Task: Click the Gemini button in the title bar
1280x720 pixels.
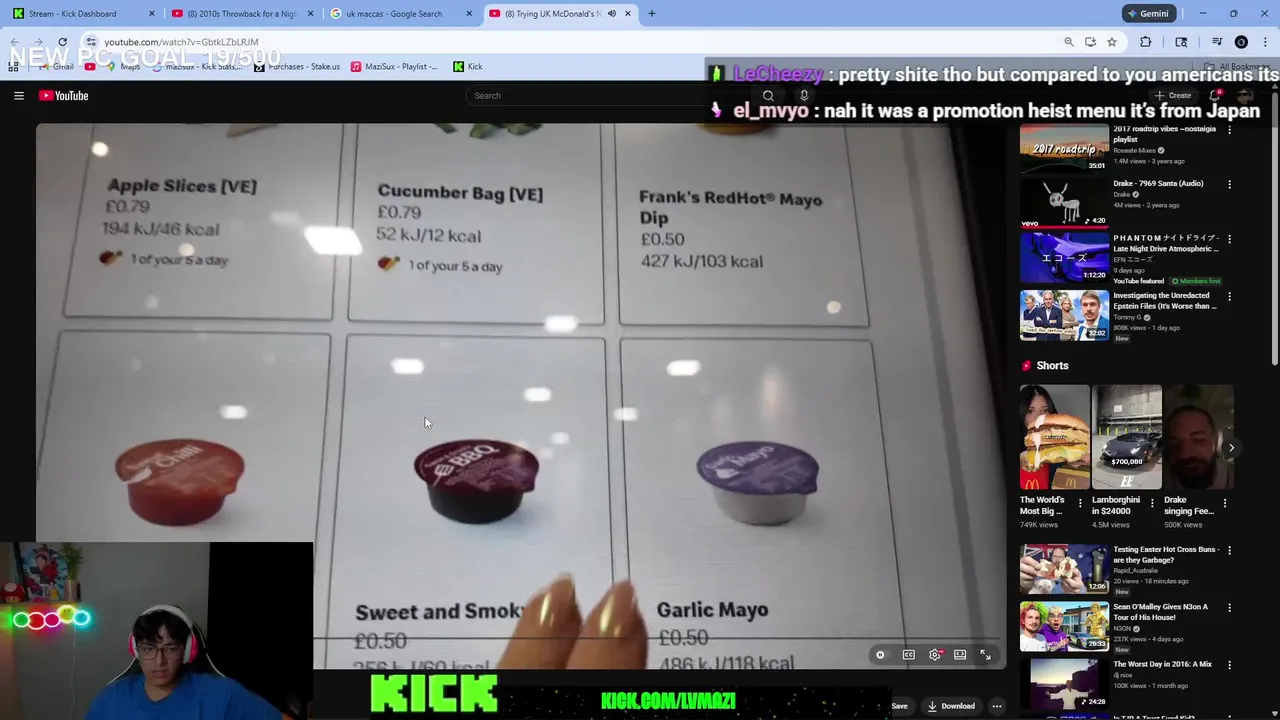Action: [x=1147, y=14]
